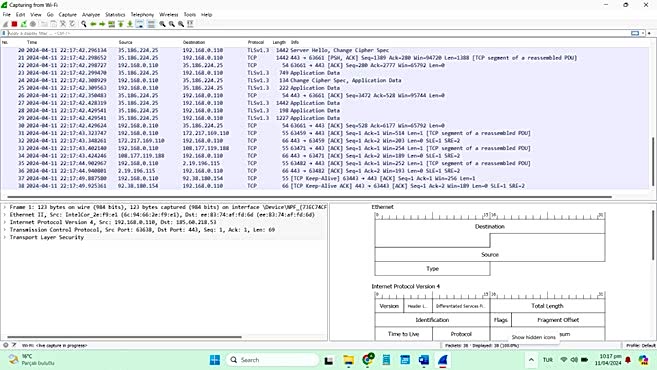
Task: Sort by the Source column header
Action: [125, 42]
